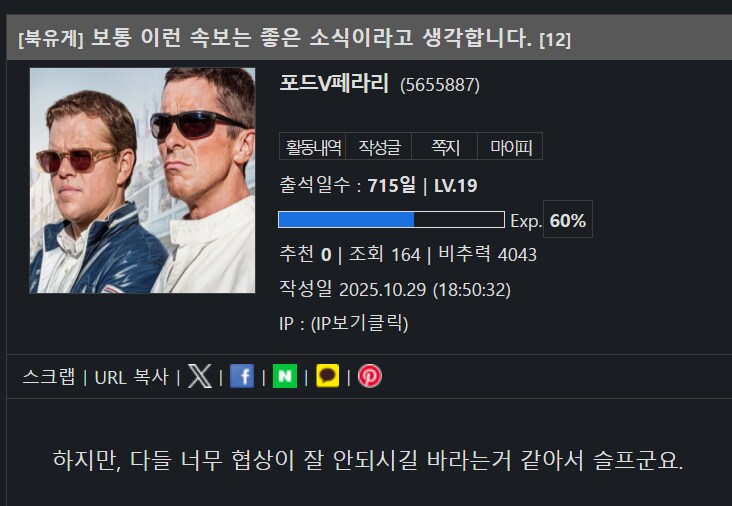Jump to comments via [12] count
Image resolution: width=732 pixels, height=506 pixels.
pyautogui.click(x=555, y=40)
